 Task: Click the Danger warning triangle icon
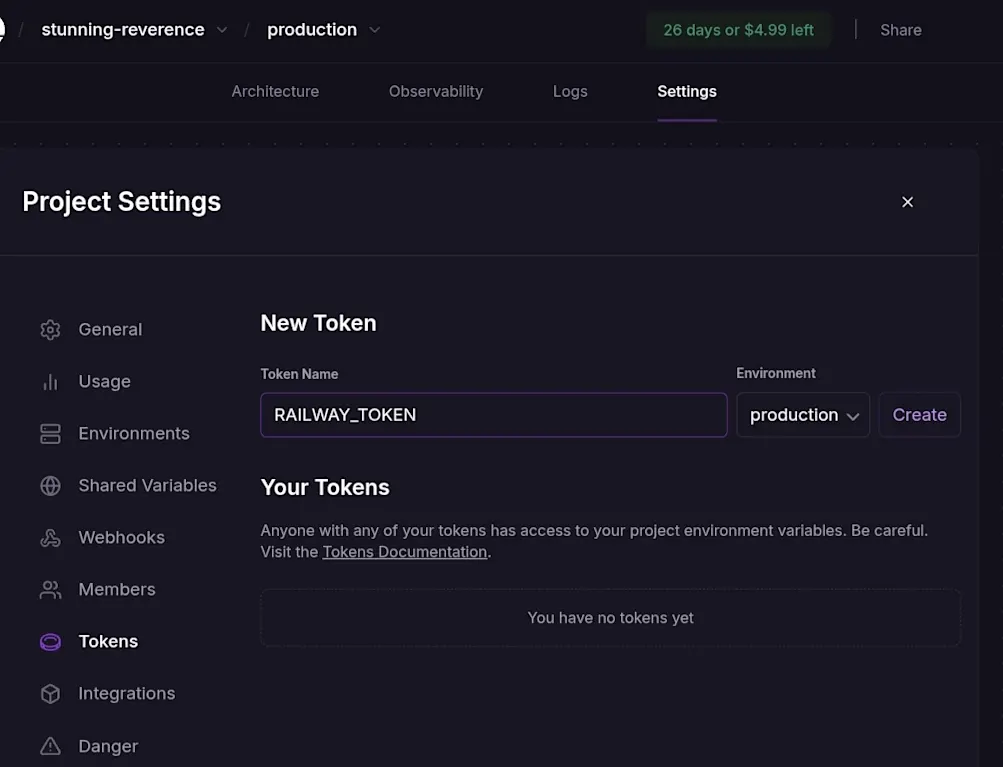(50, 746)
